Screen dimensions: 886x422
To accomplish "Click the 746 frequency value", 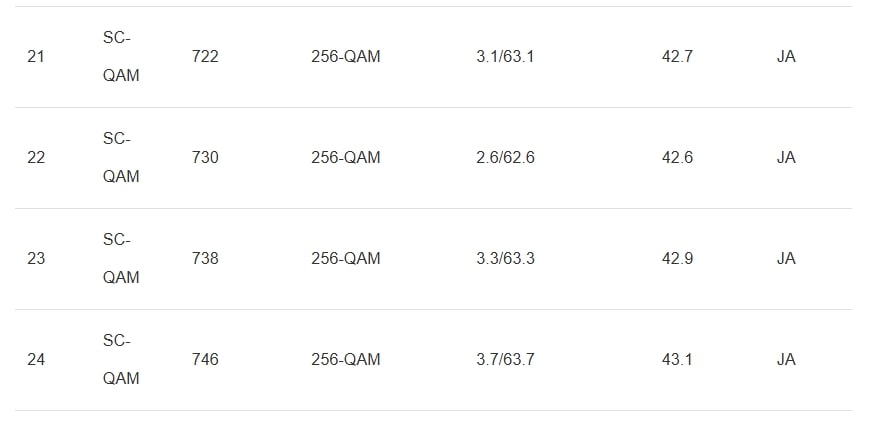I will pos(204,360).
